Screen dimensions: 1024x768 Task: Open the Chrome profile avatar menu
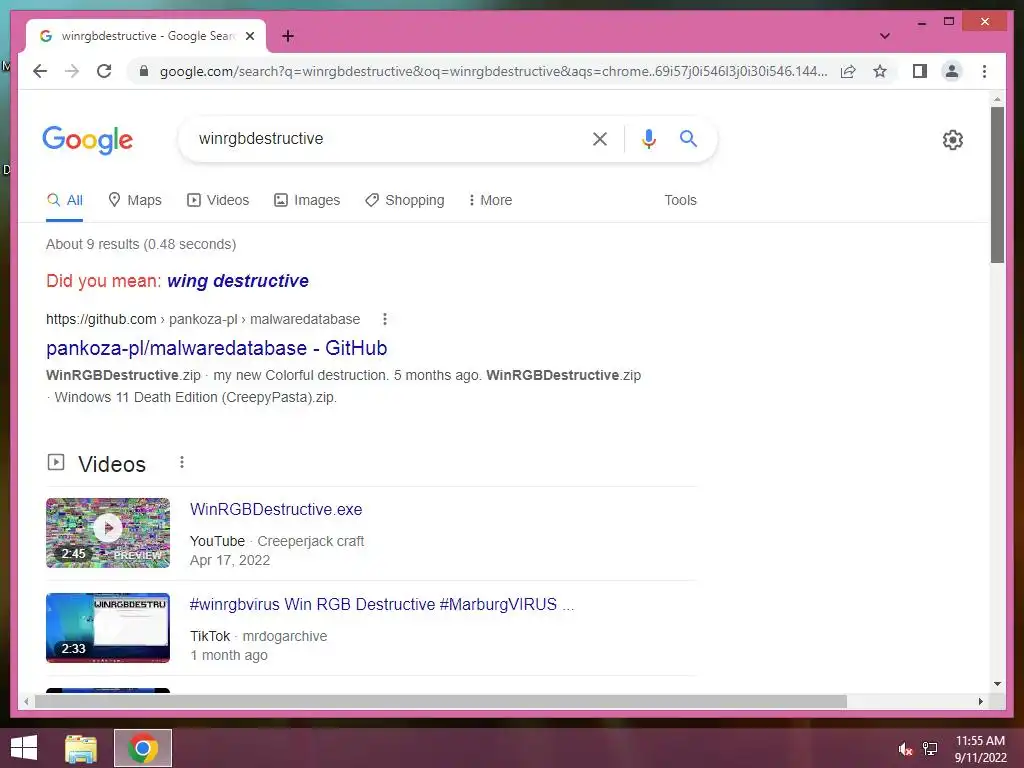tap(952, 71)
